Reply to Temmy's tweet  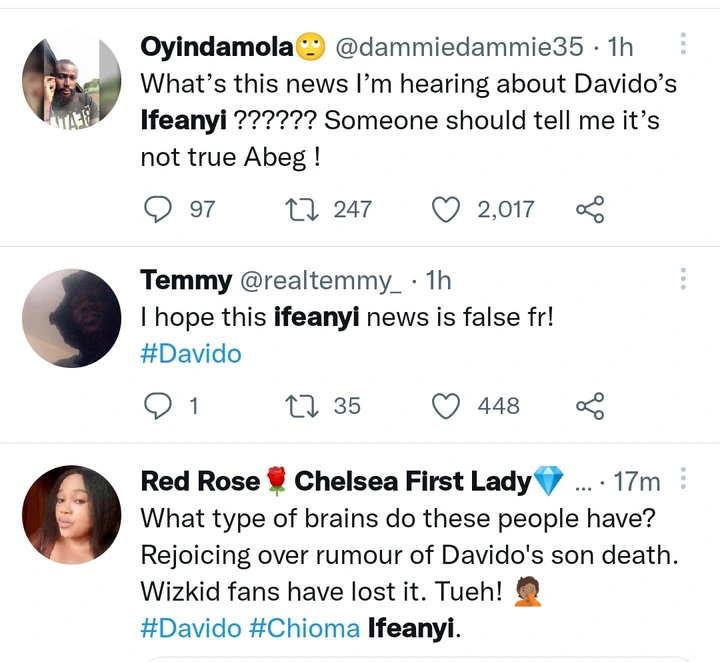coord(161,405)
